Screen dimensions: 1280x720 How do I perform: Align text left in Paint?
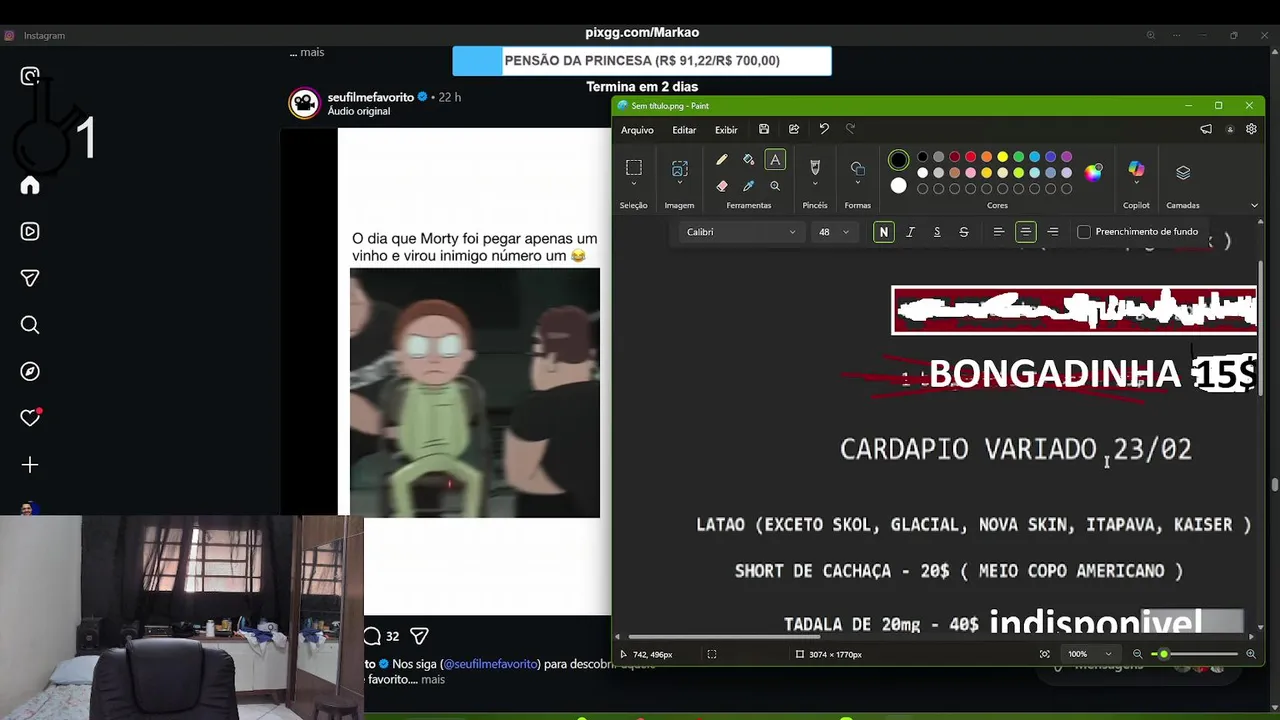click(998, 232)
